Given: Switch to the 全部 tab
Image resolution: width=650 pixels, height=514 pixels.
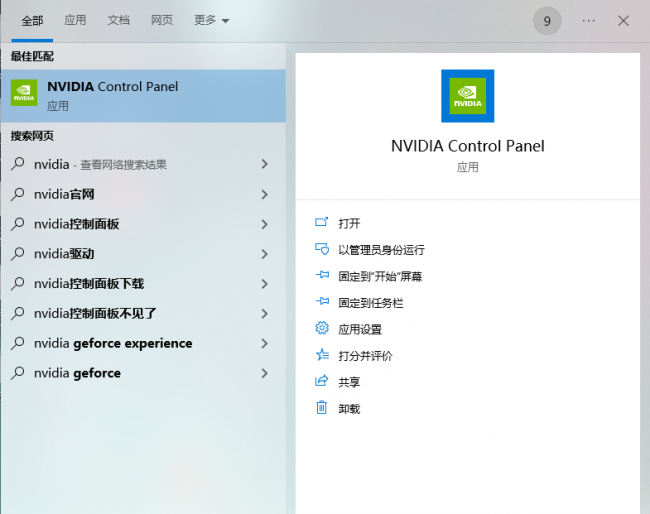Looking at the screenshot, I should pyautogui.click(x=32, y=21).
